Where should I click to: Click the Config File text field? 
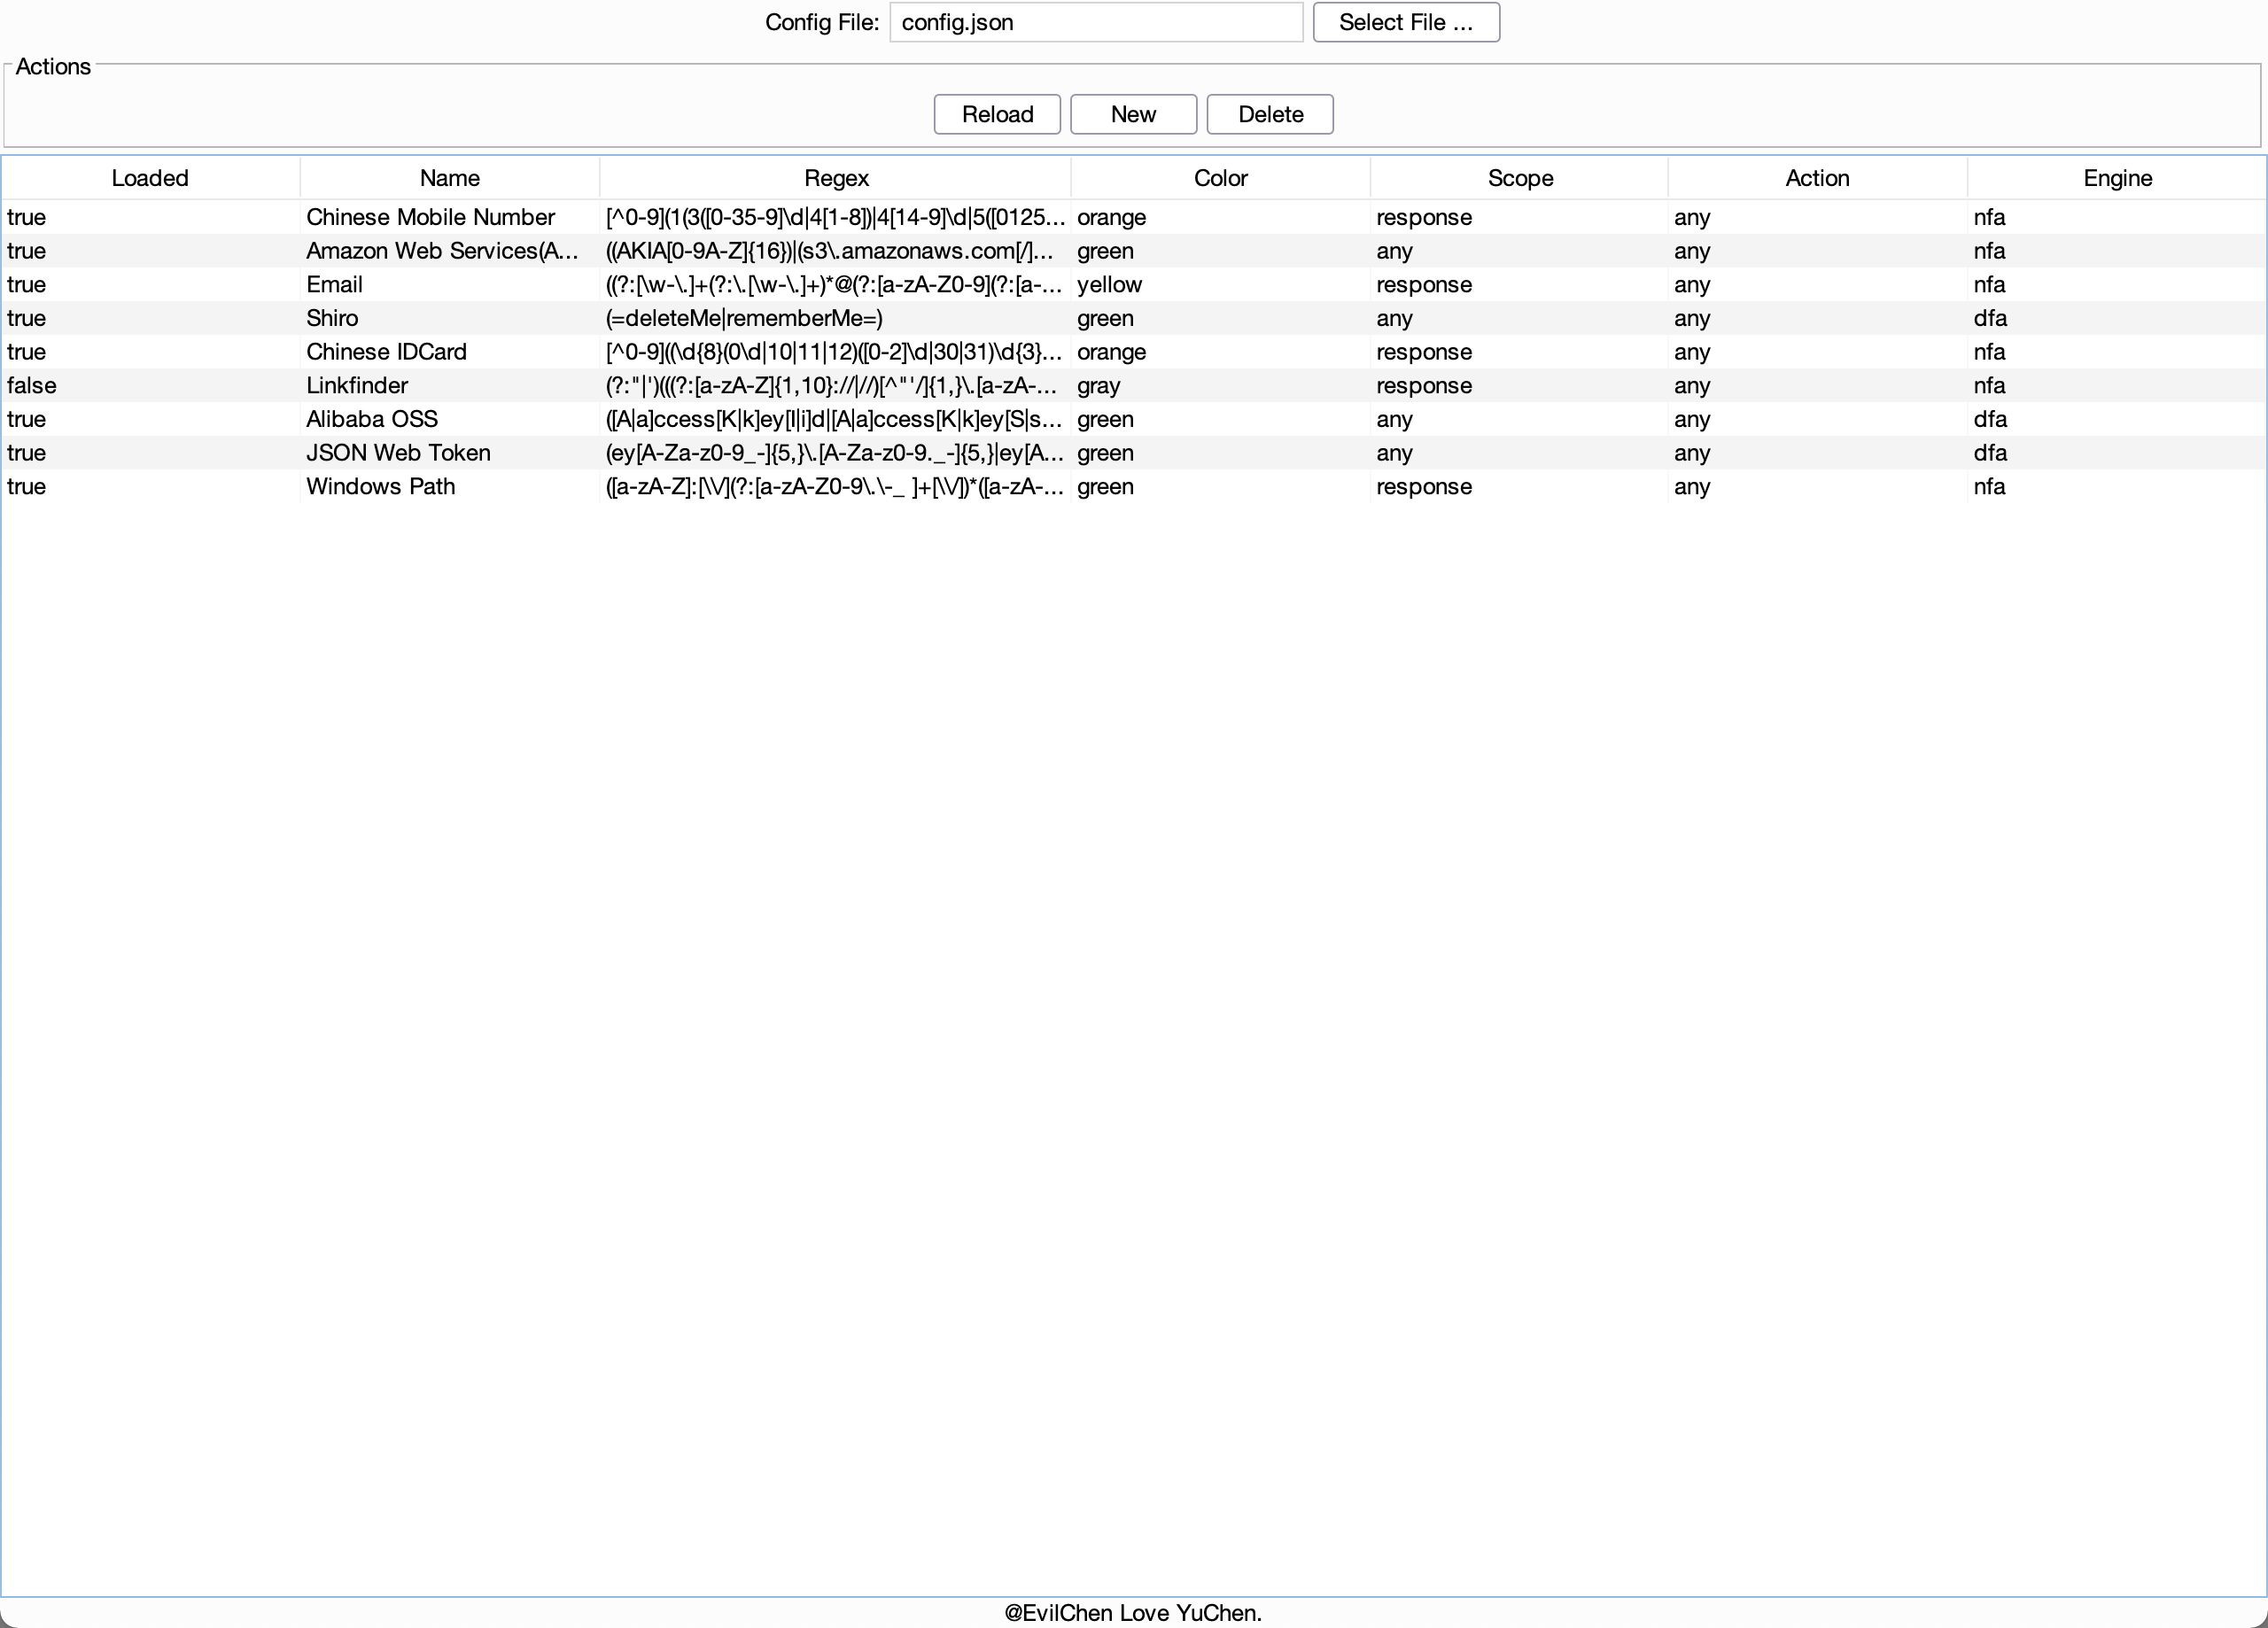(x=1095, y=22)
